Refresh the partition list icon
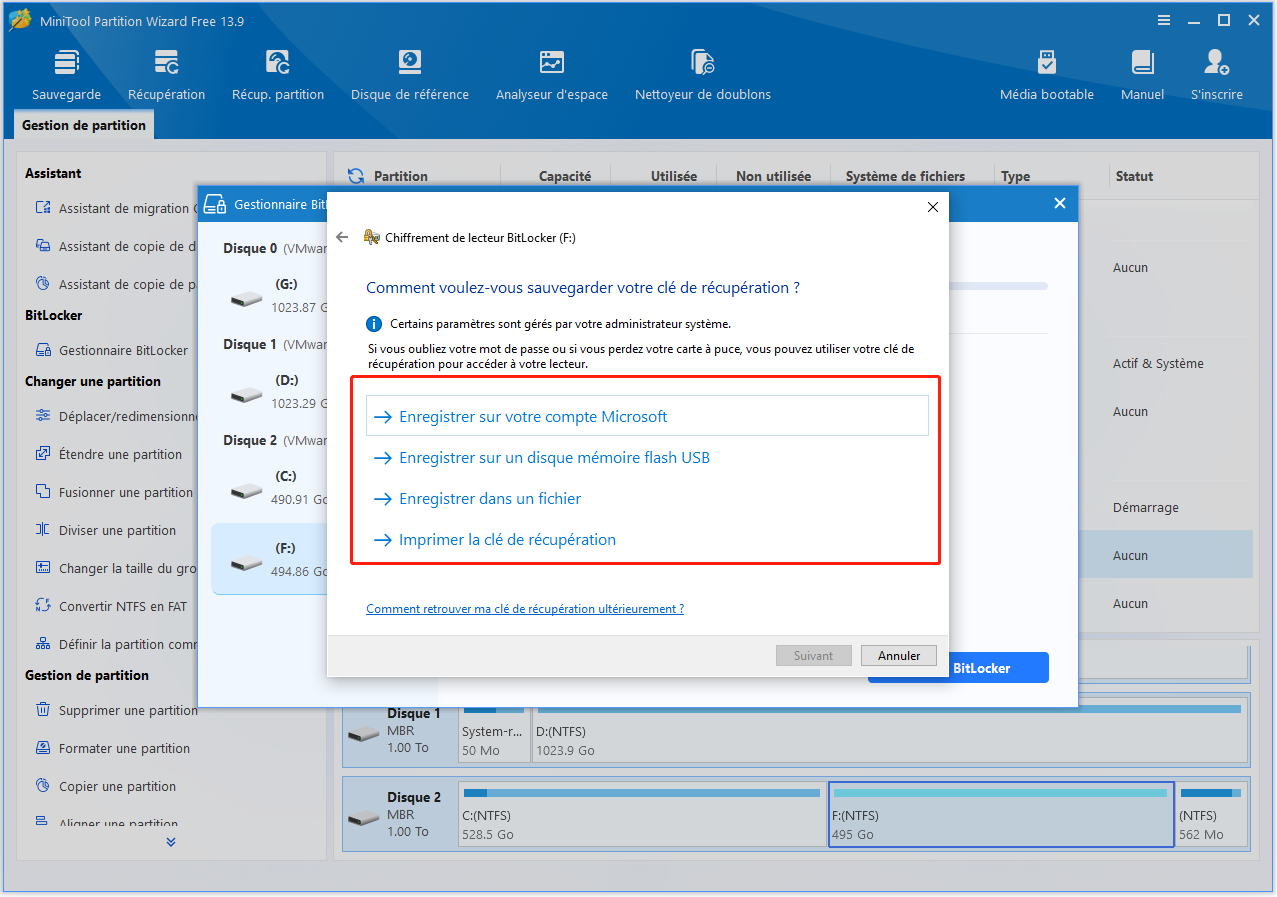 pos(355,176)
